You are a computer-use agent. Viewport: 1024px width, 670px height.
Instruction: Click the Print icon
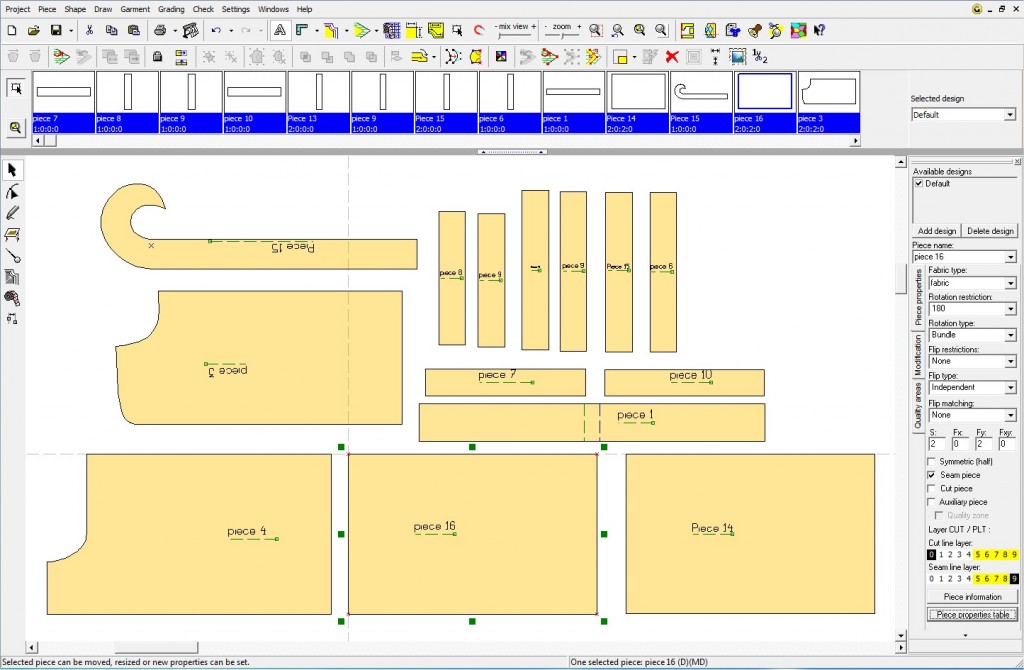pos(160,31)
